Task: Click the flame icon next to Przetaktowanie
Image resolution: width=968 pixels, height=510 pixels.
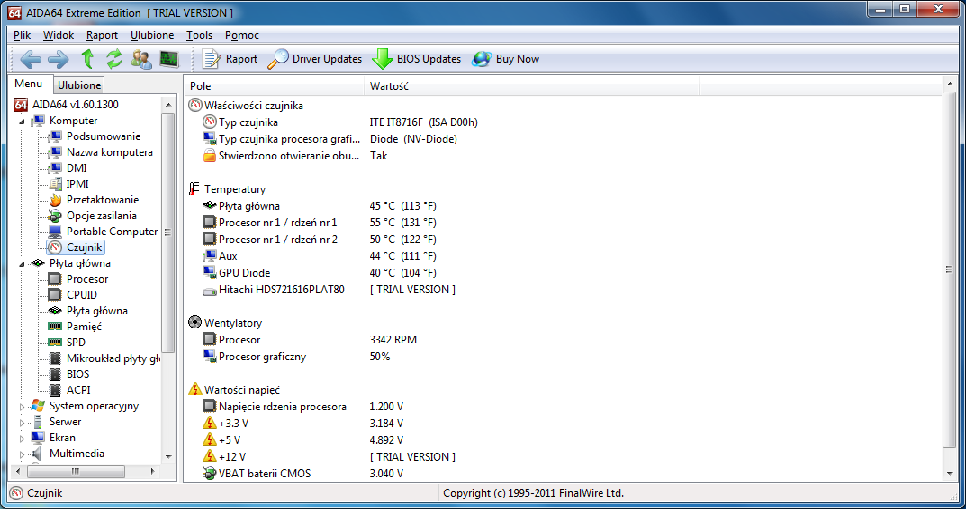Action: pos(56,200)
